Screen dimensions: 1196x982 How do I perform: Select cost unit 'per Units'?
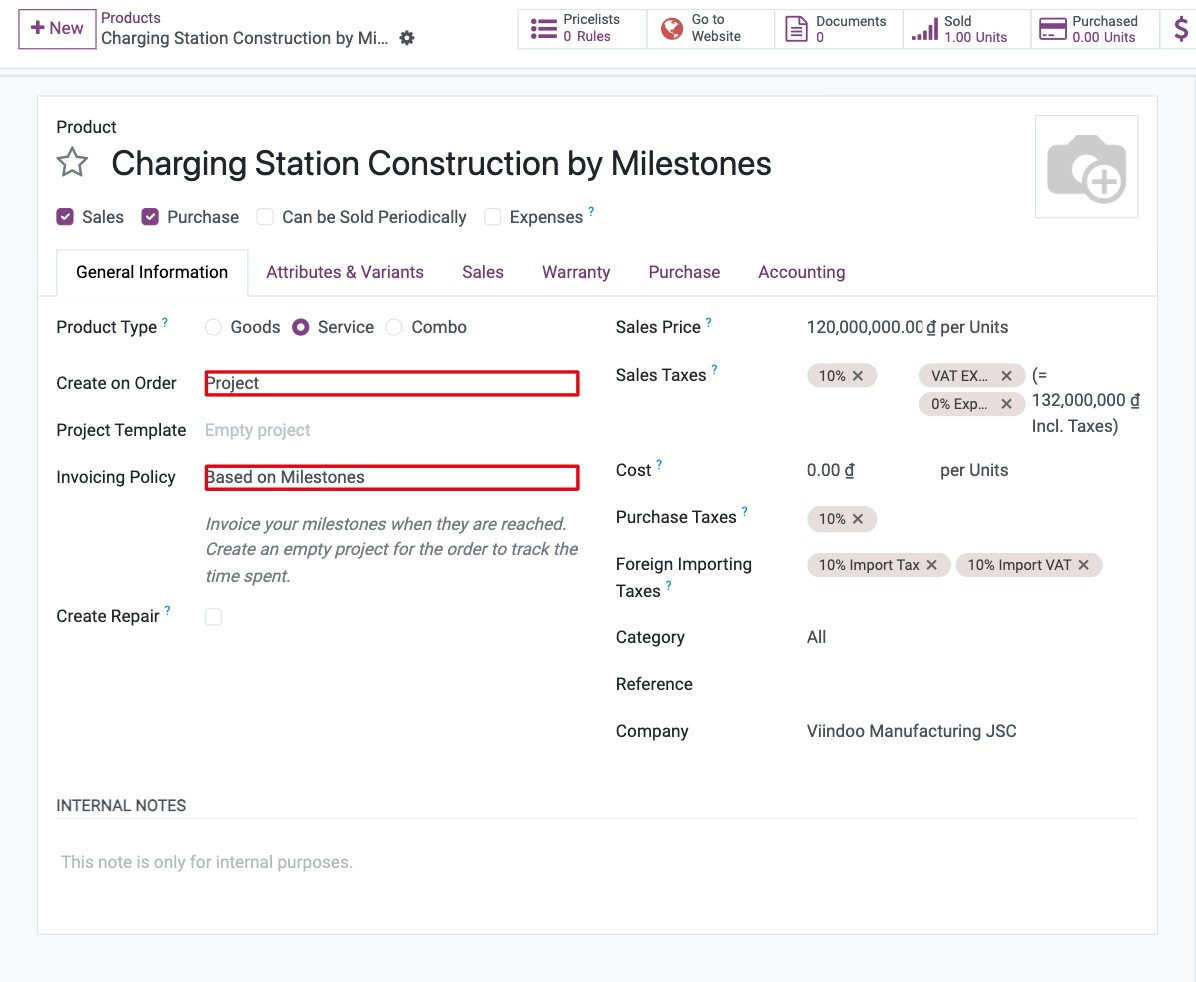click(x=974, y=470)
